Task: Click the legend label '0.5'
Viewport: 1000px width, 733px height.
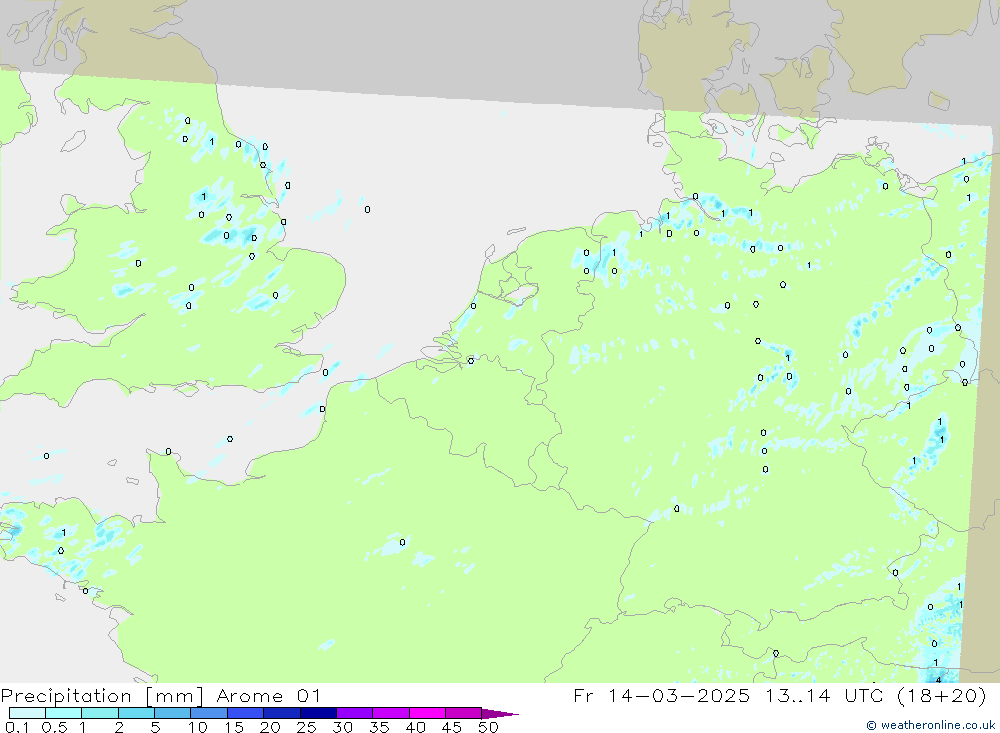Action: click(54, 727)
